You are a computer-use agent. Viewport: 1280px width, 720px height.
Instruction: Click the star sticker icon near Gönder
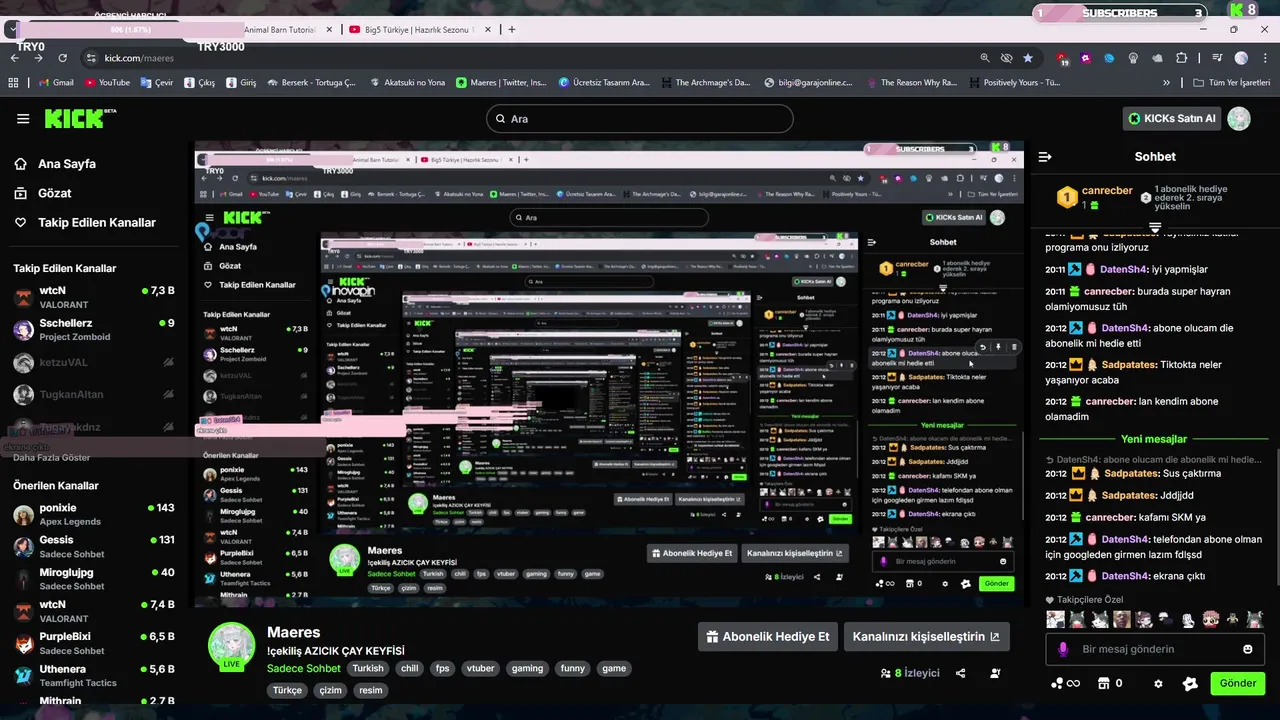(1190, 684)
